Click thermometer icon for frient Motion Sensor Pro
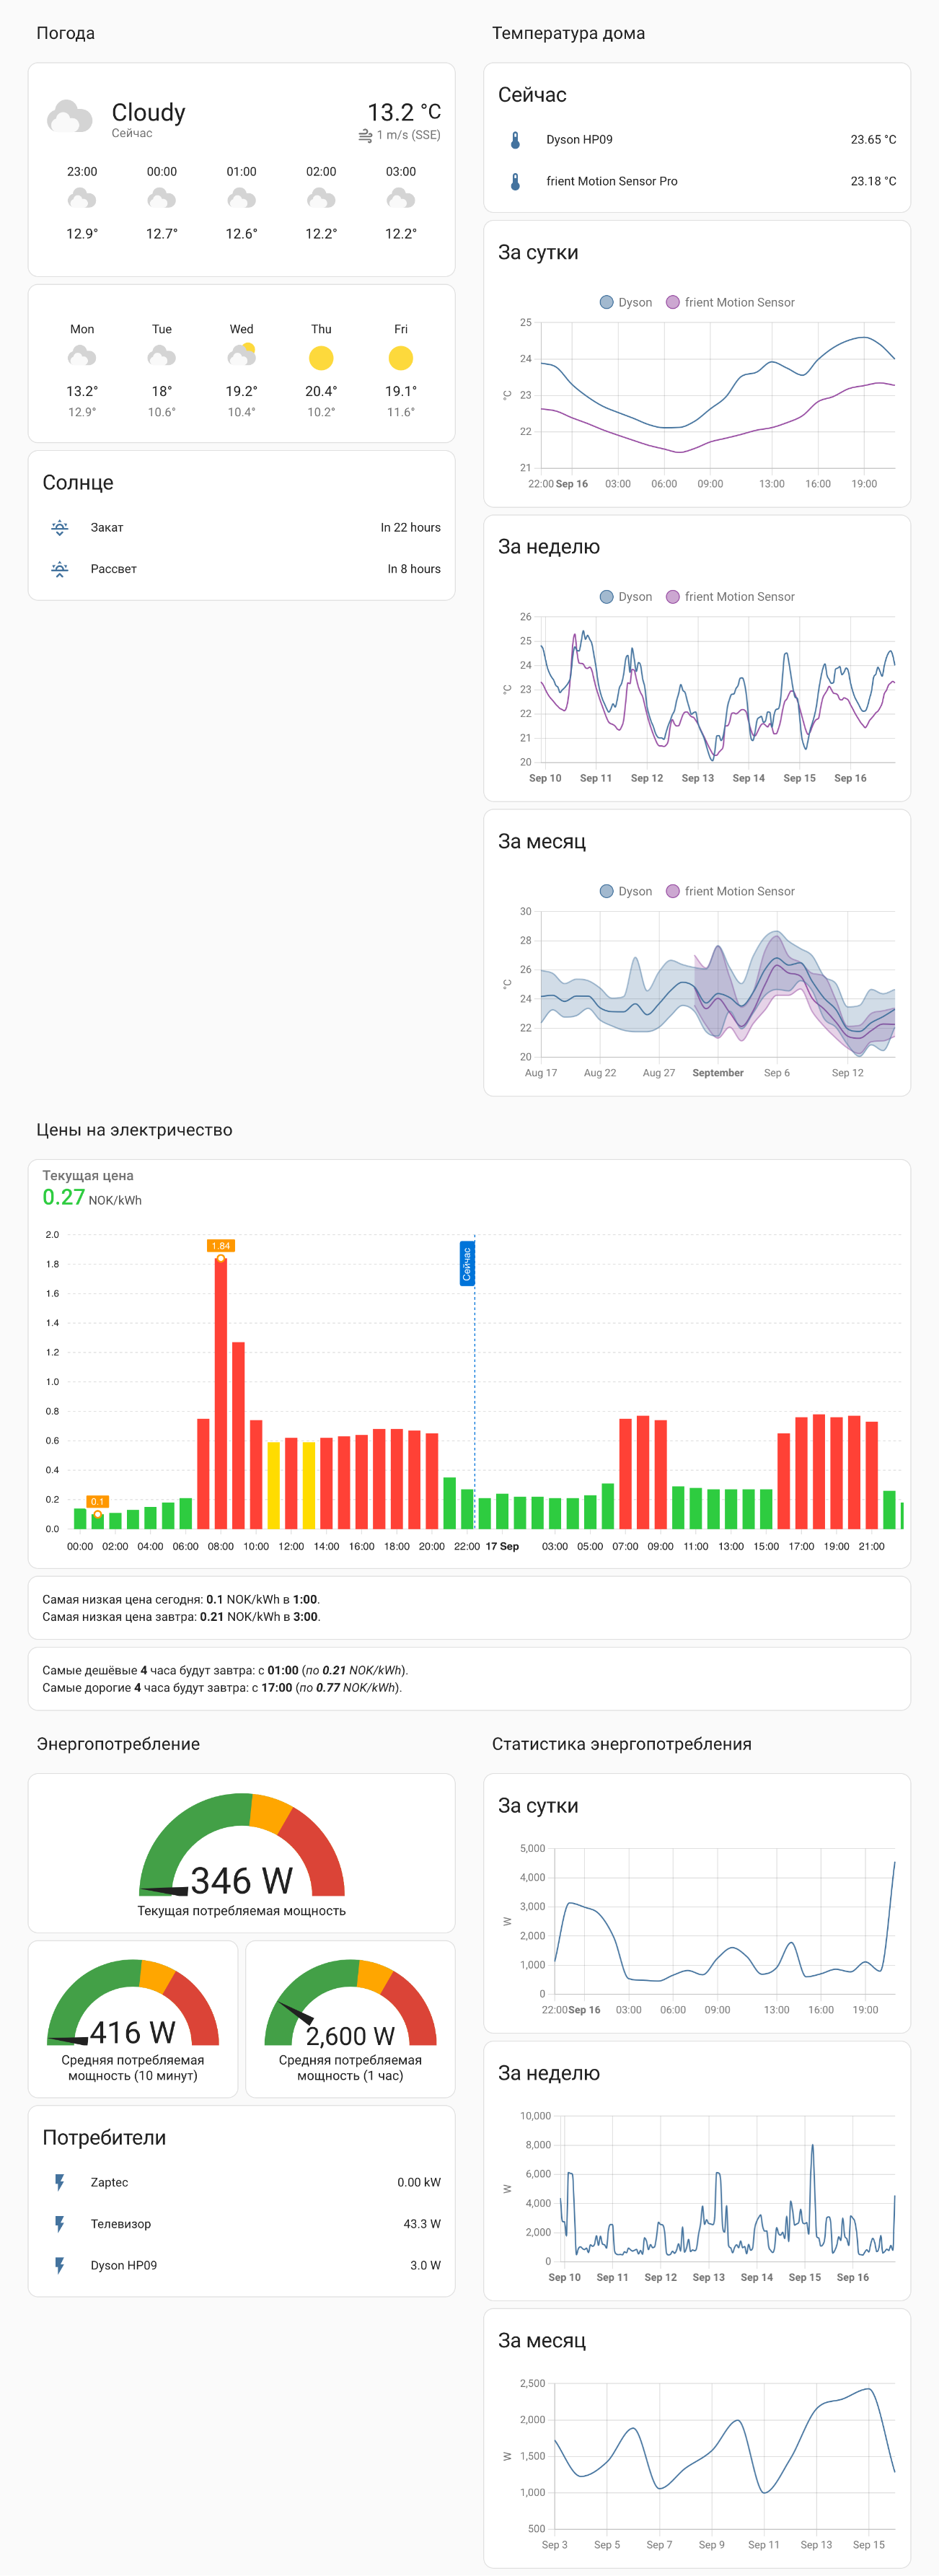Image resolution: width=939 pixels, height=2576 pixels. pyautogui.click(x=515, y=181)
